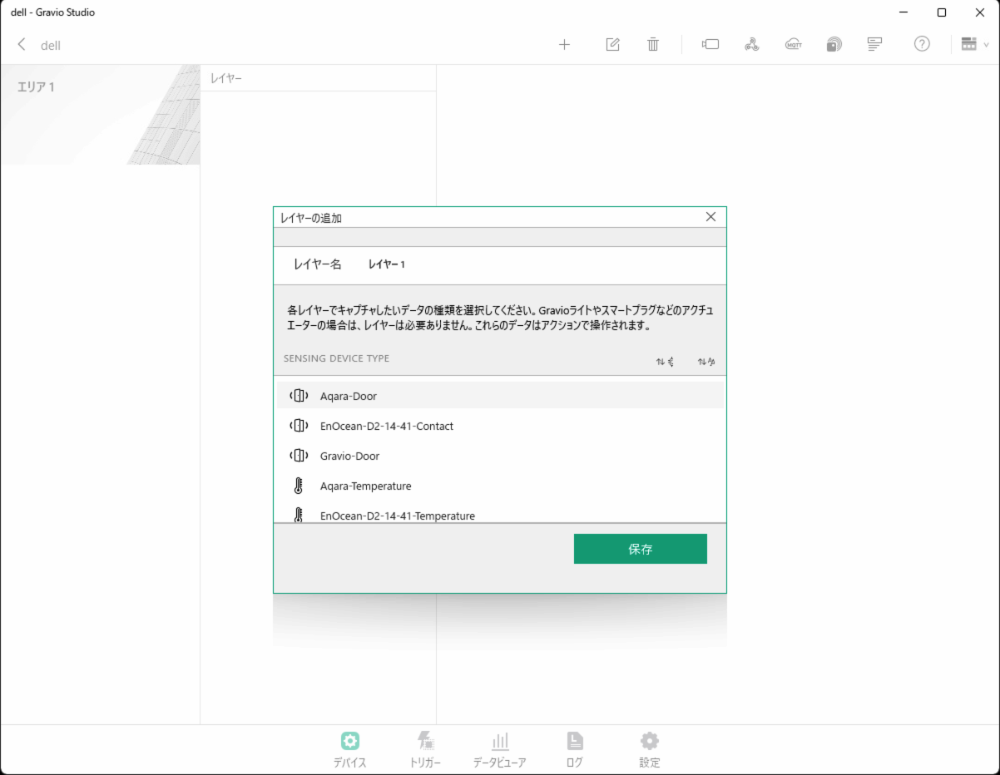1000x775 pixels.
Task: Add a new item with the plus icon
Action: tap(565, 44)
